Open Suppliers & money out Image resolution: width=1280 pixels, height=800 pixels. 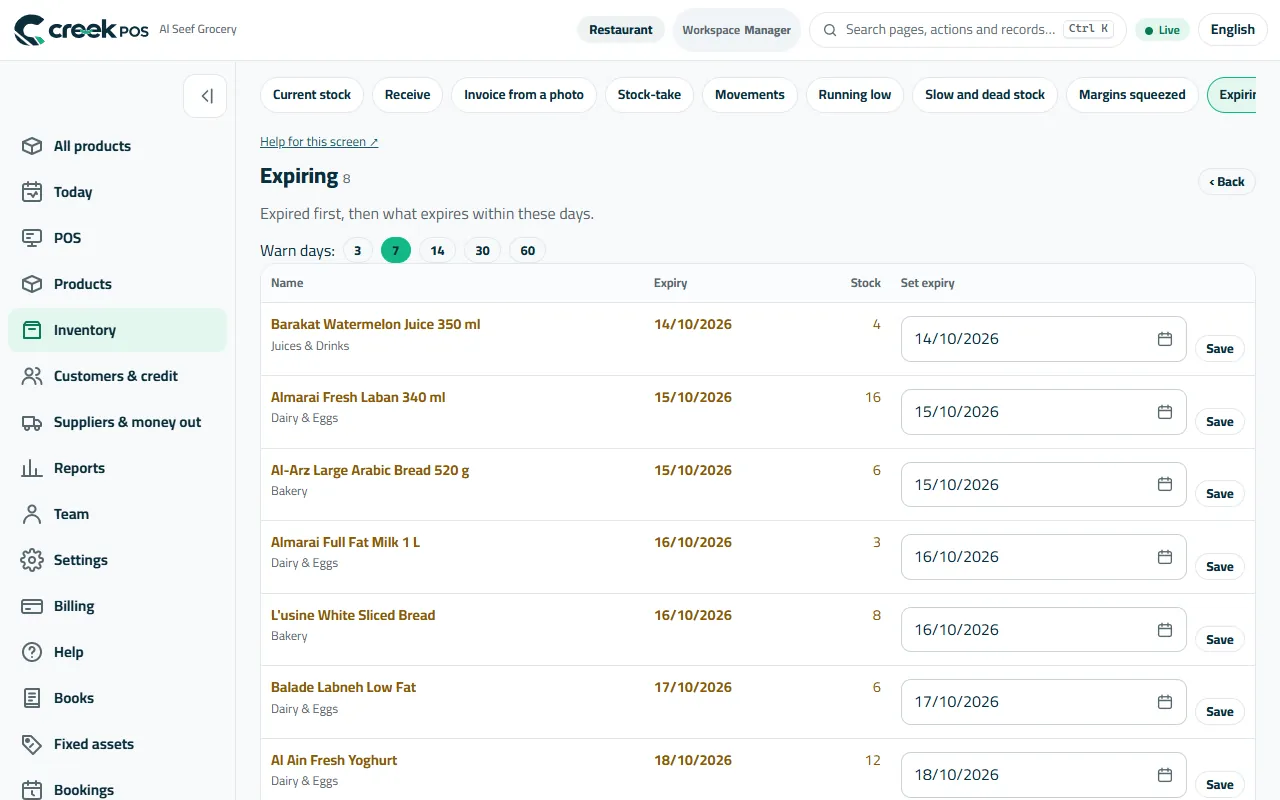click(x=117, y=422)
